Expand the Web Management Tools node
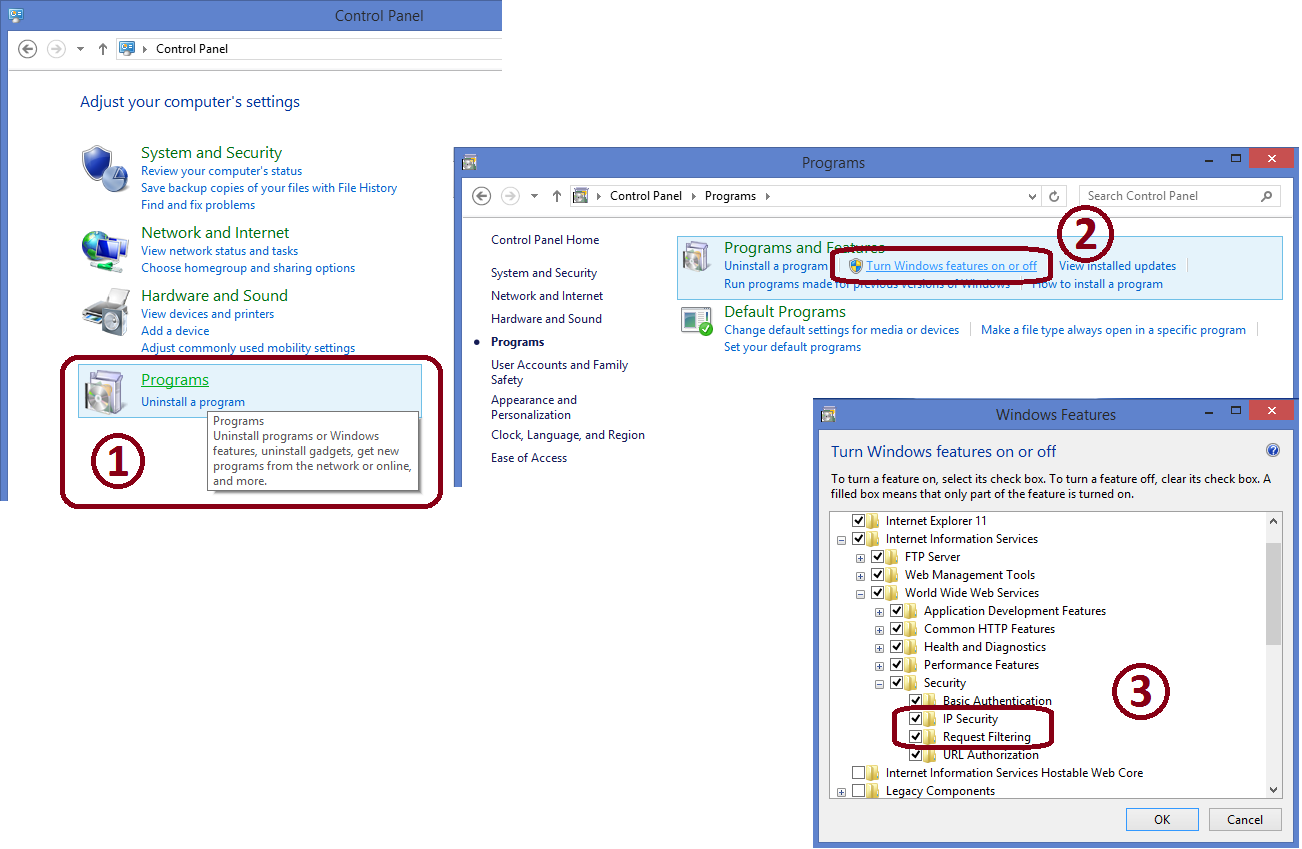Image resolution: width=1302 pixels, height=849 pixels. 861,576
